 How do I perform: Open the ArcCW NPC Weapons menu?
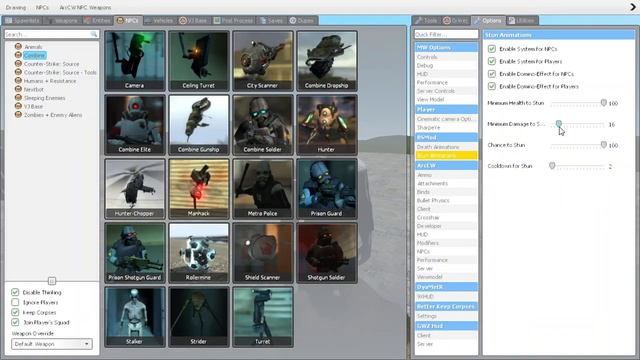(85, 7)
